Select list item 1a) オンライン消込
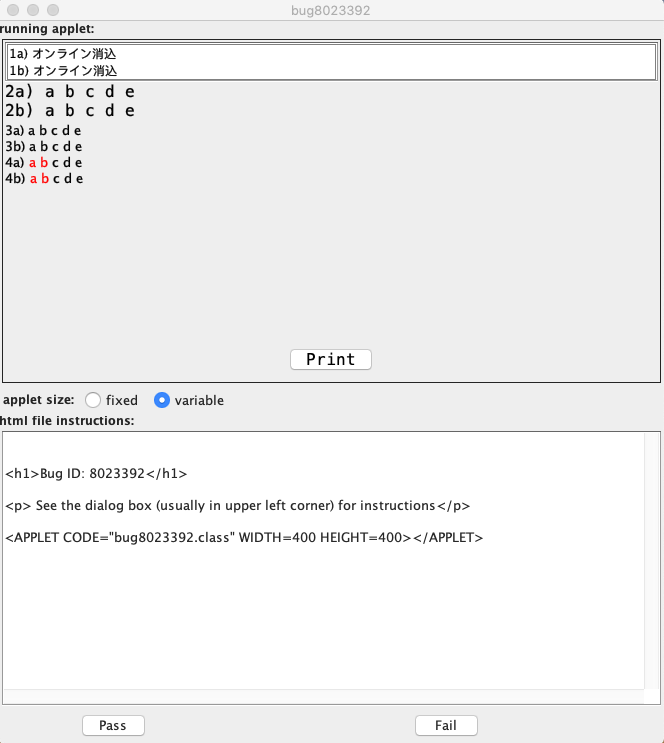Viewport: 664px width, 743px height. pos(64,54)
